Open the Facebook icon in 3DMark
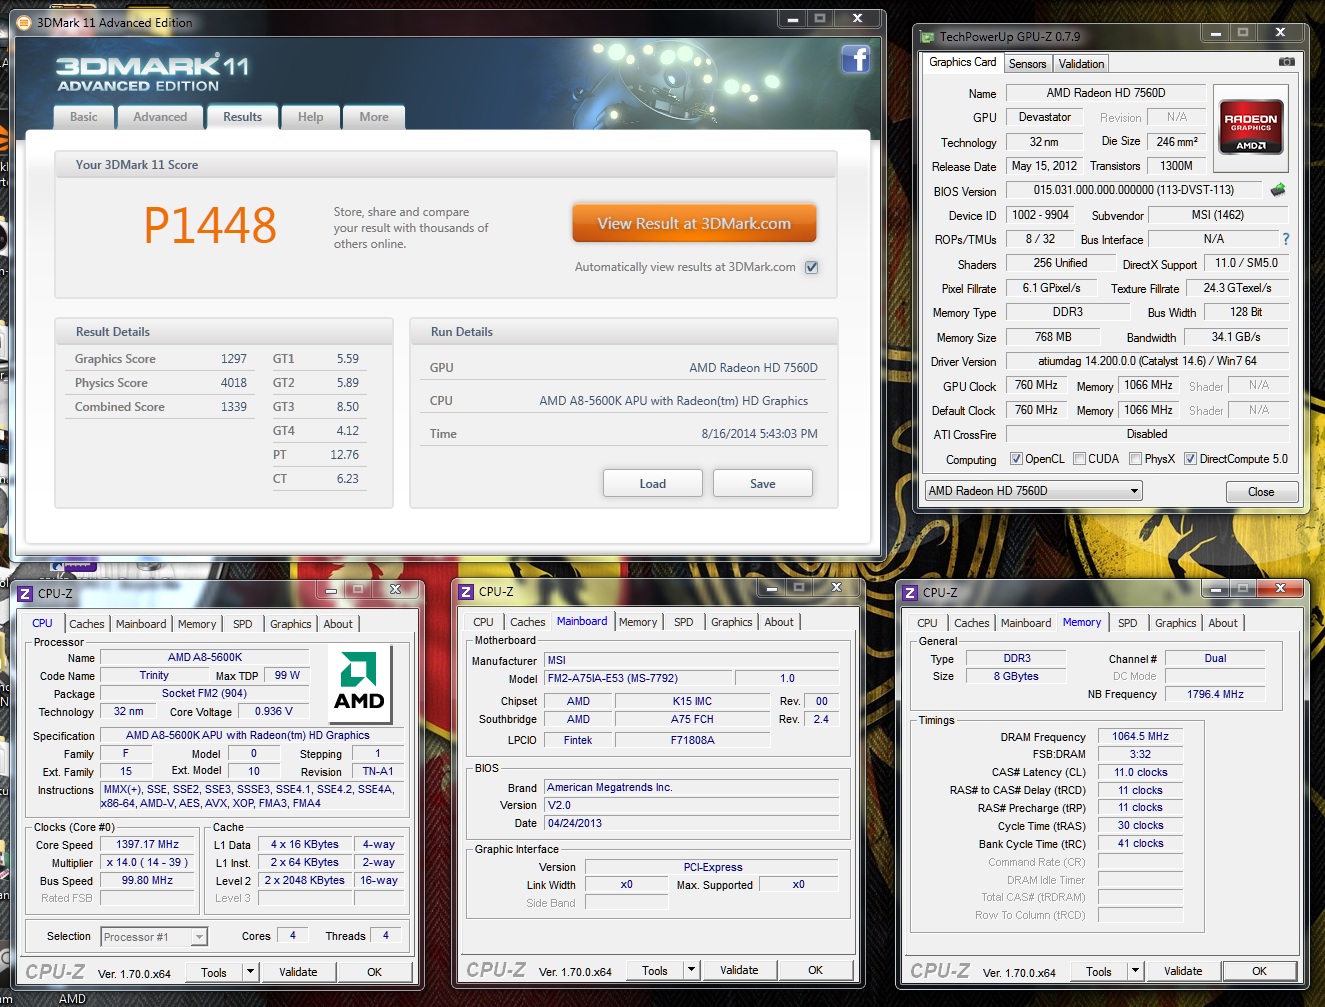The image size is (1325, 1007). click(x=856, y=60)
